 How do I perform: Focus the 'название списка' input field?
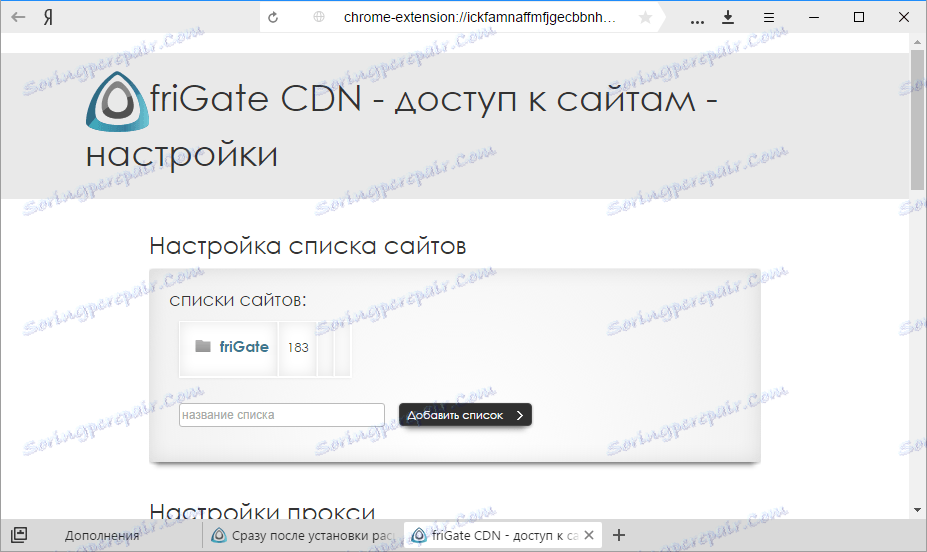282,415
